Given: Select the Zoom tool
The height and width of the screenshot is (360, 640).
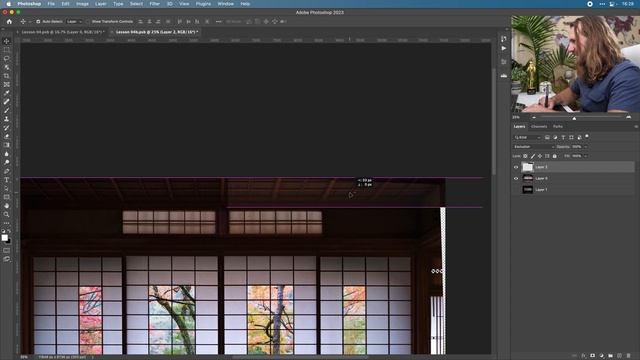Looking at the screenshot, I should [7, 214].
